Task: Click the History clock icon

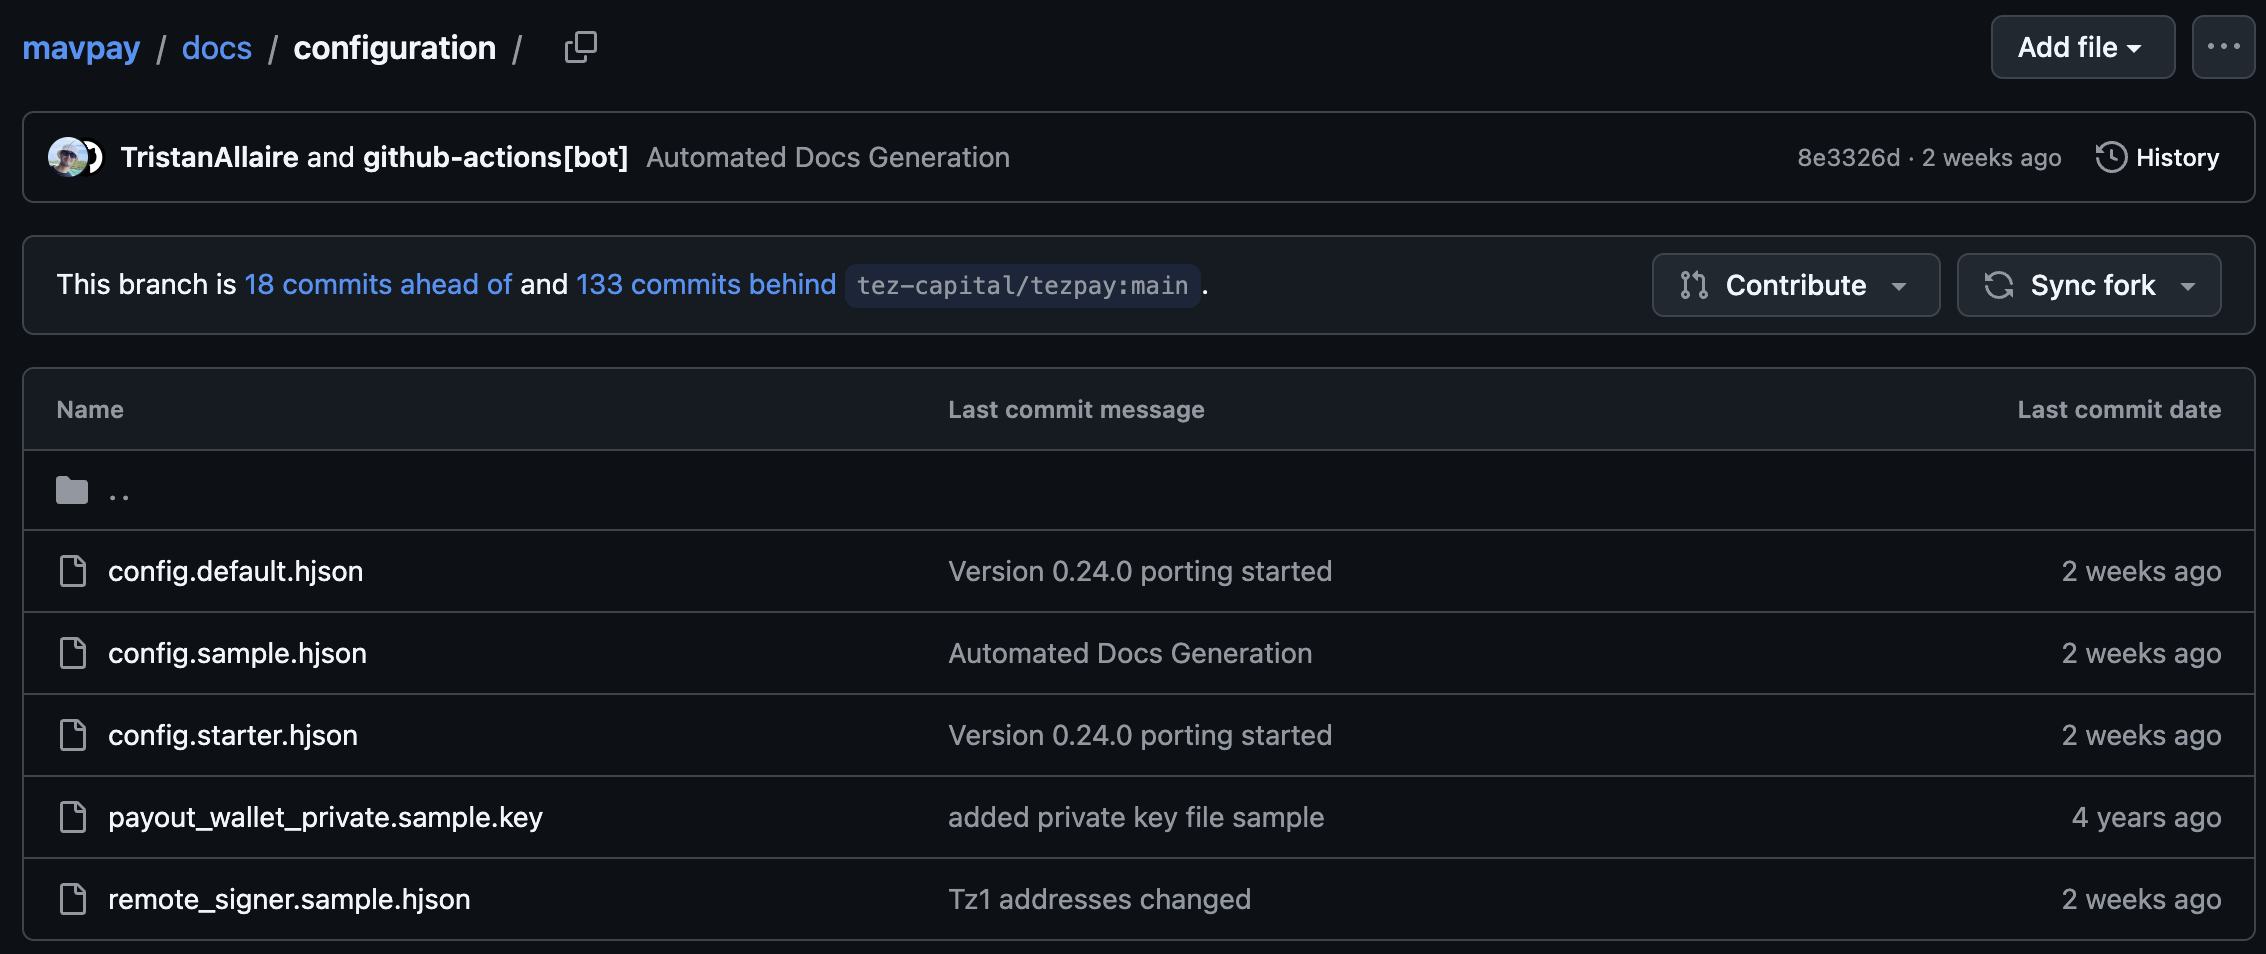Action: pyautogui.click(x=2111, y=157)
